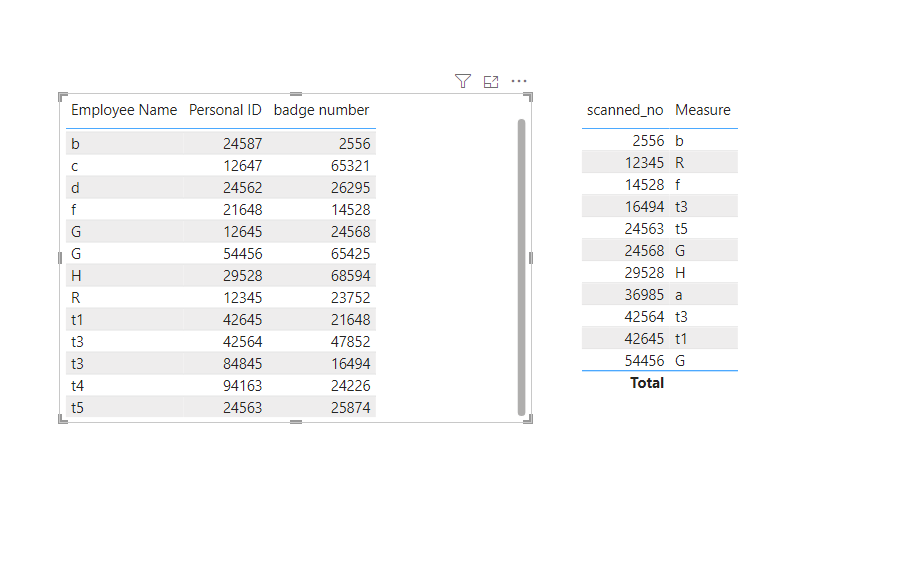This screenshot has width=904, height=567.
Task: Select badge number cell 68594
Action: coord(351,276)
